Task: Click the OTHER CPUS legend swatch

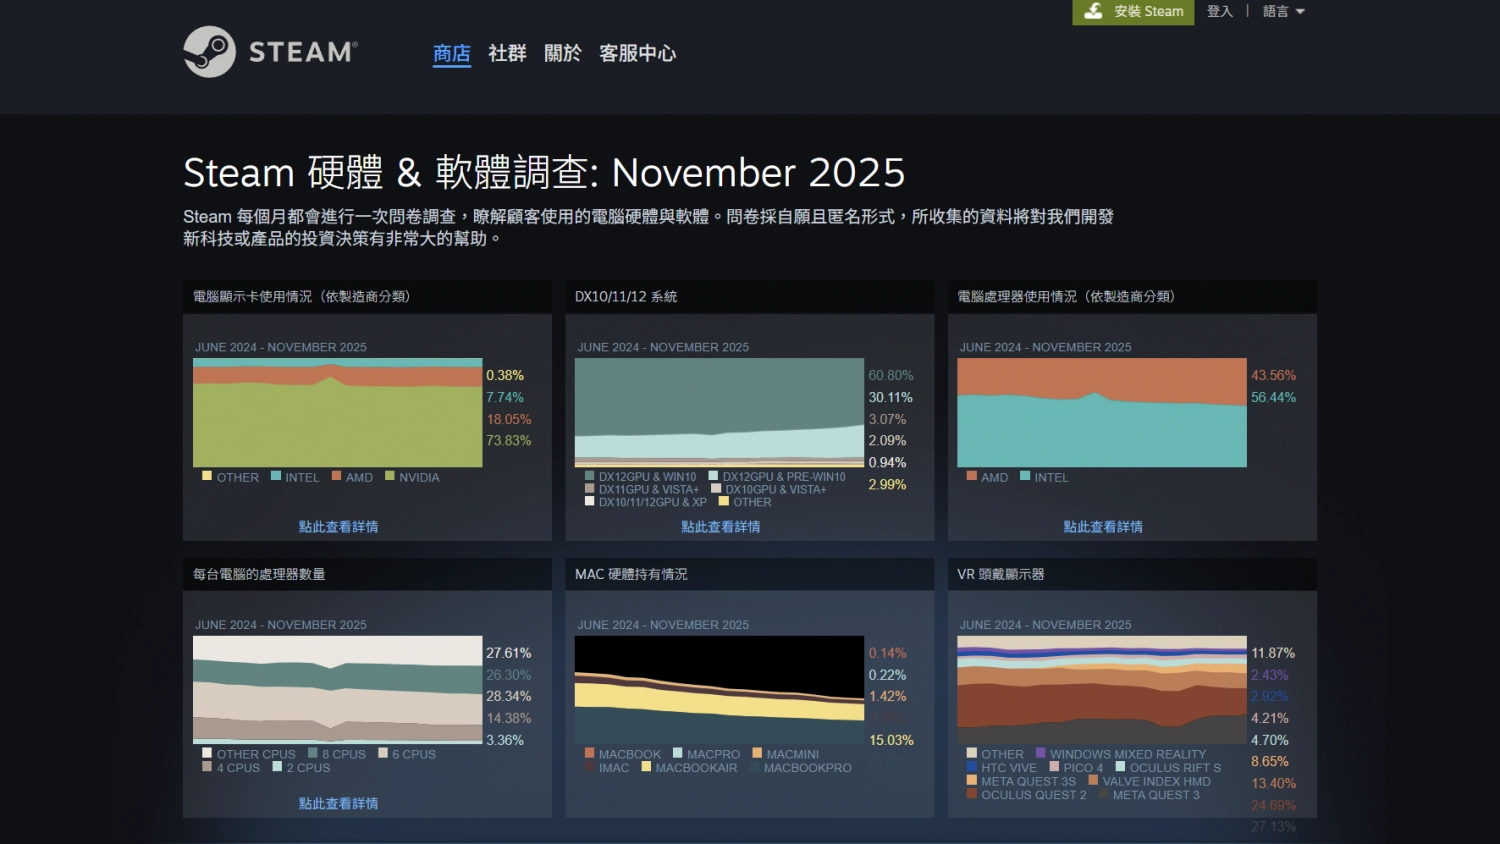Action: (207, 753)
